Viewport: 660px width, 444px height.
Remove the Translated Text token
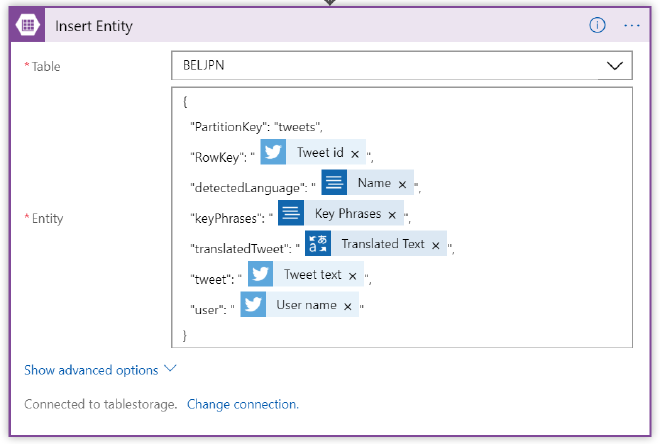(x=436, y=245)
